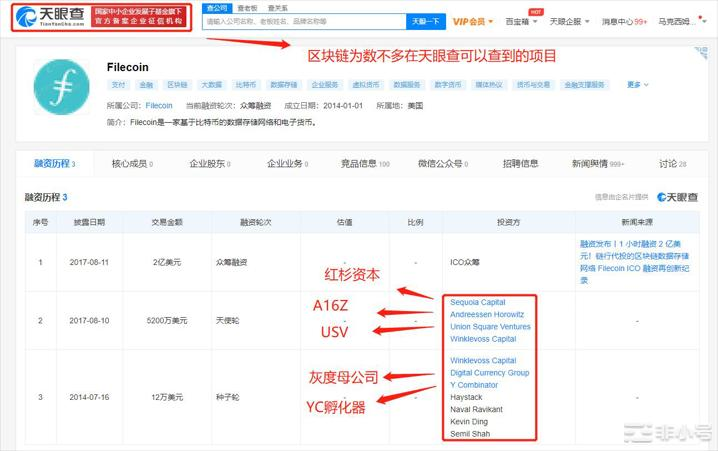
Task: Select the 查公司 search tab
Action: [x=217, y=8]
